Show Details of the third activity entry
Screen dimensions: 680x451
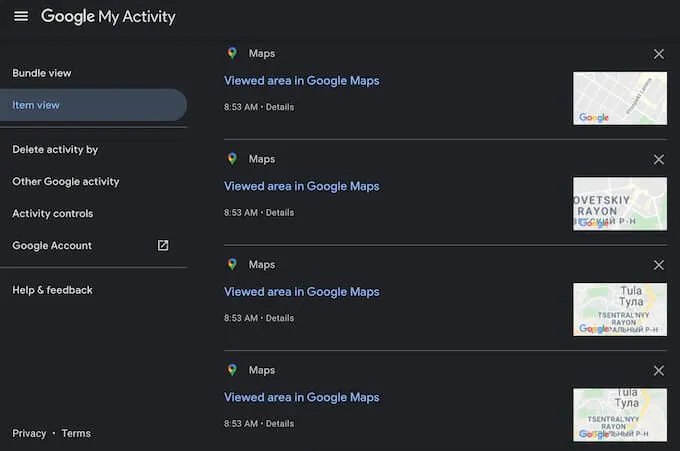(280, 318)
